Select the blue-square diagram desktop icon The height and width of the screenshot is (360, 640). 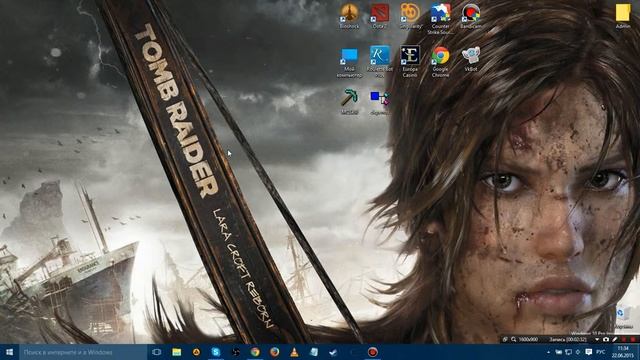point(380,102)
